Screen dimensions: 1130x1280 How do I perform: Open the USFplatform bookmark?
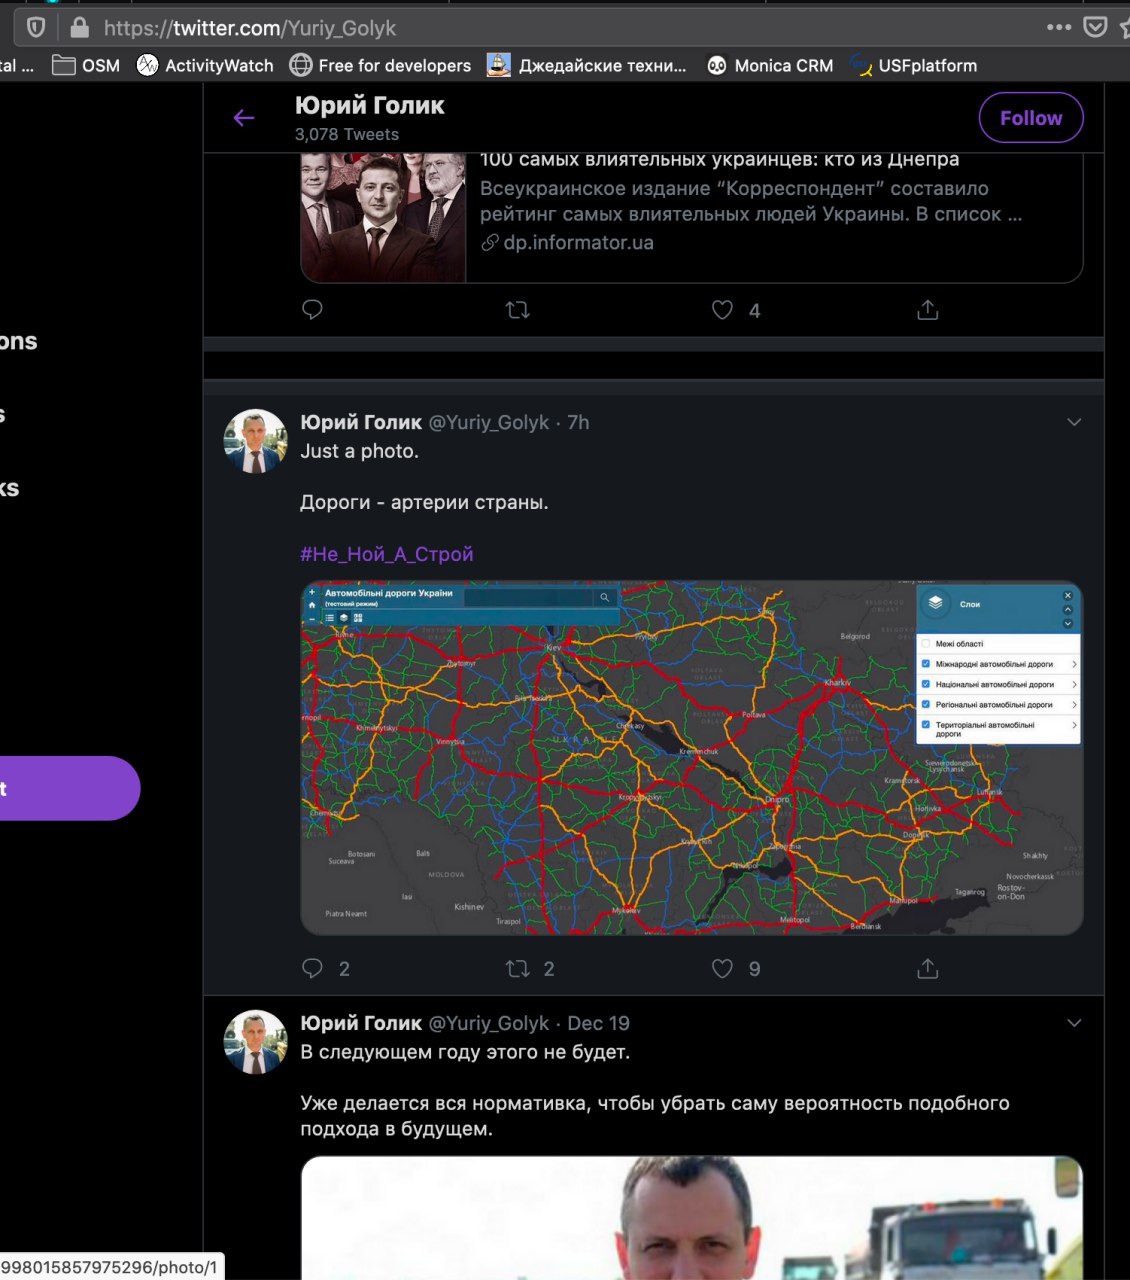913,65
